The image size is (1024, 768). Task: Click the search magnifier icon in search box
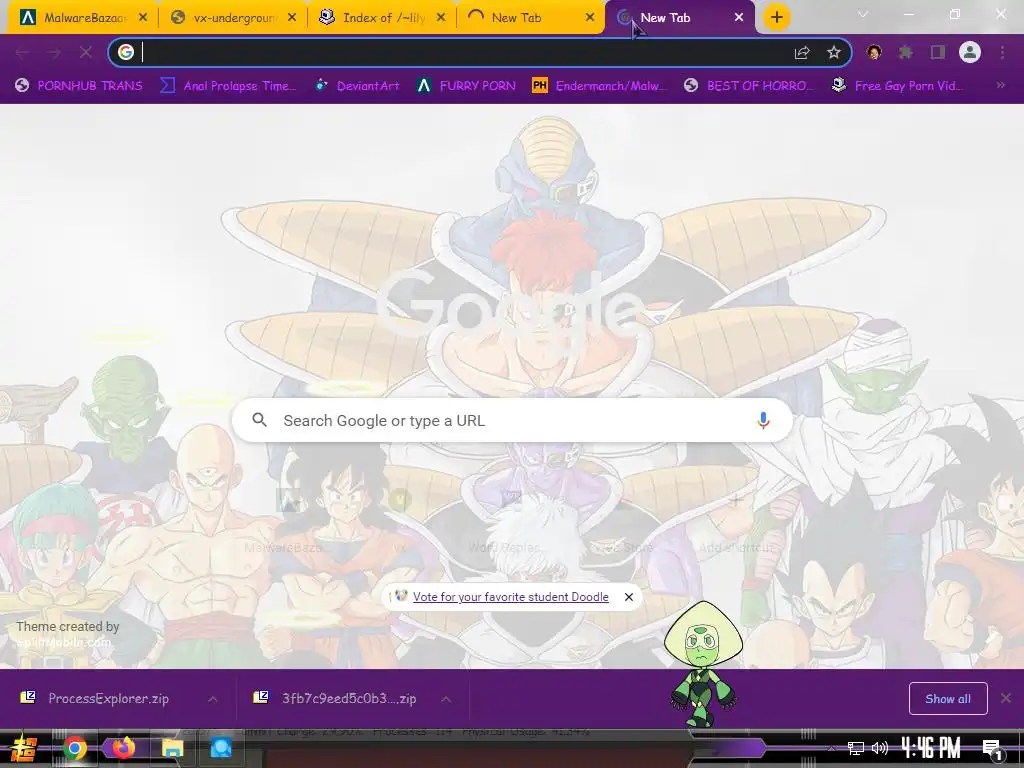click(259, 420)
